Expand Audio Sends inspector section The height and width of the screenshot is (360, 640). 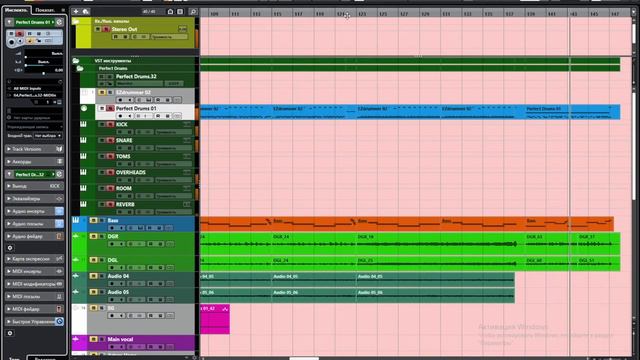[8, 224]
